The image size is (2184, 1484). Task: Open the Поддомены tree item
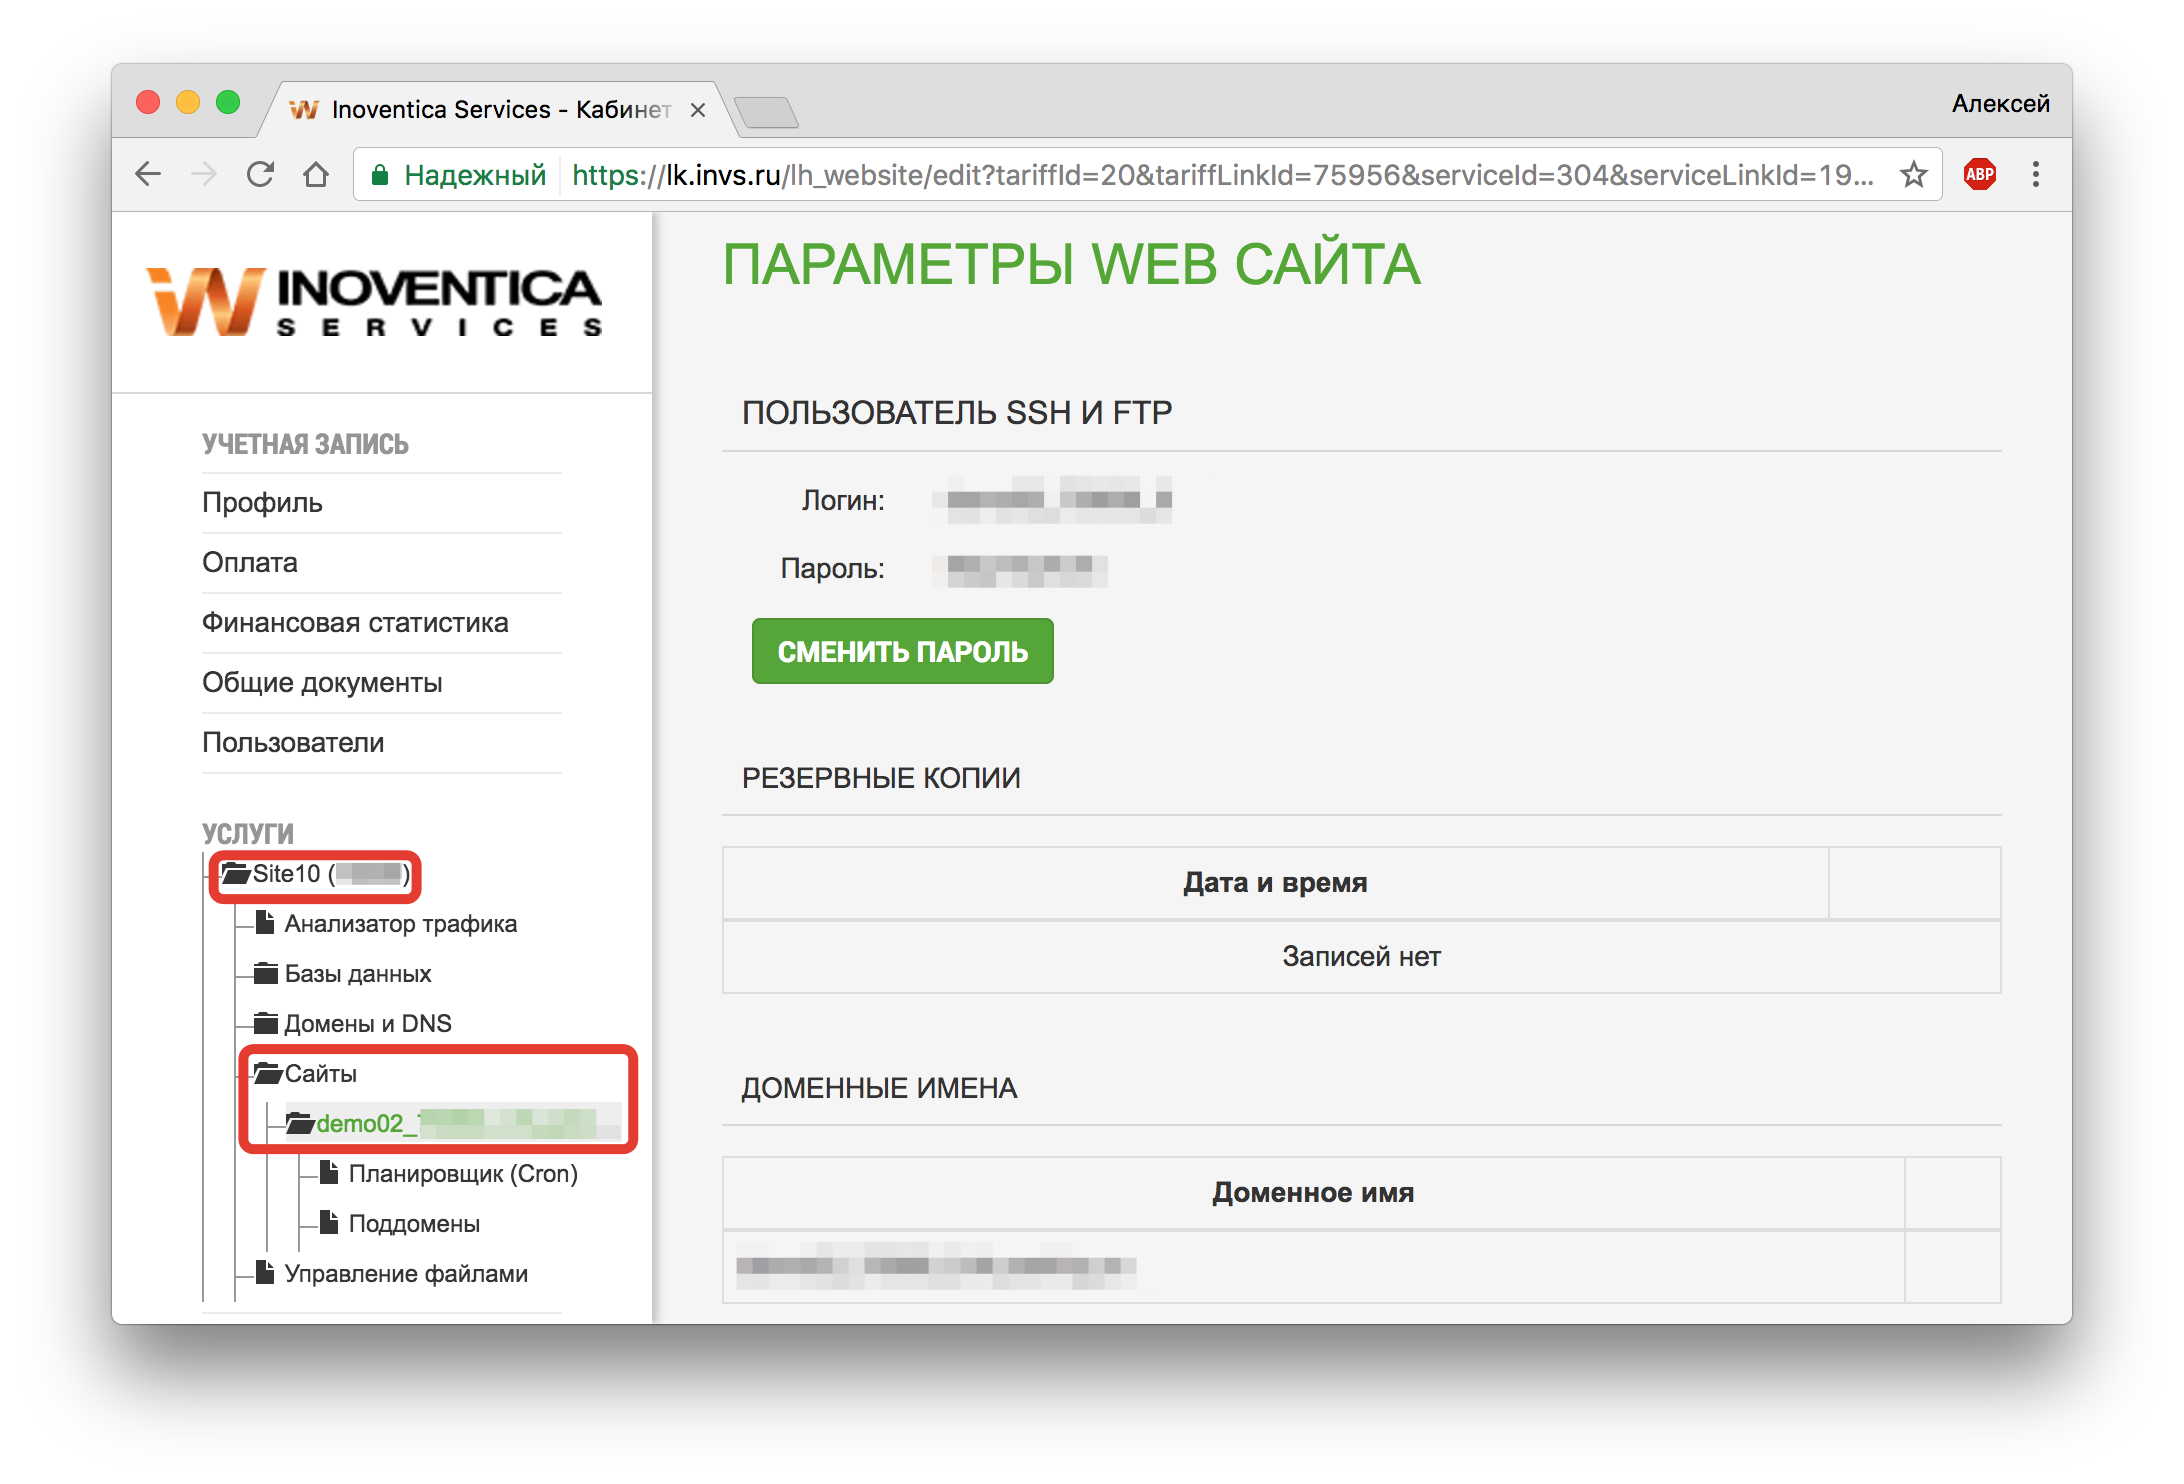click(x=414, y=1223)
